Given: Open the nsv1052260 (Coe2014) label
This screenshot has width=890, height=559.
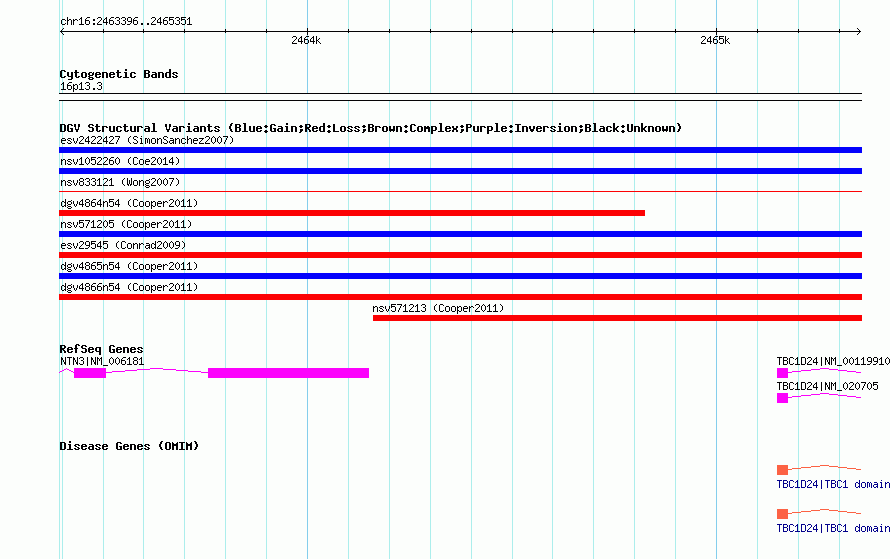Looking at the screenshot, I should (x=120, y=161).
